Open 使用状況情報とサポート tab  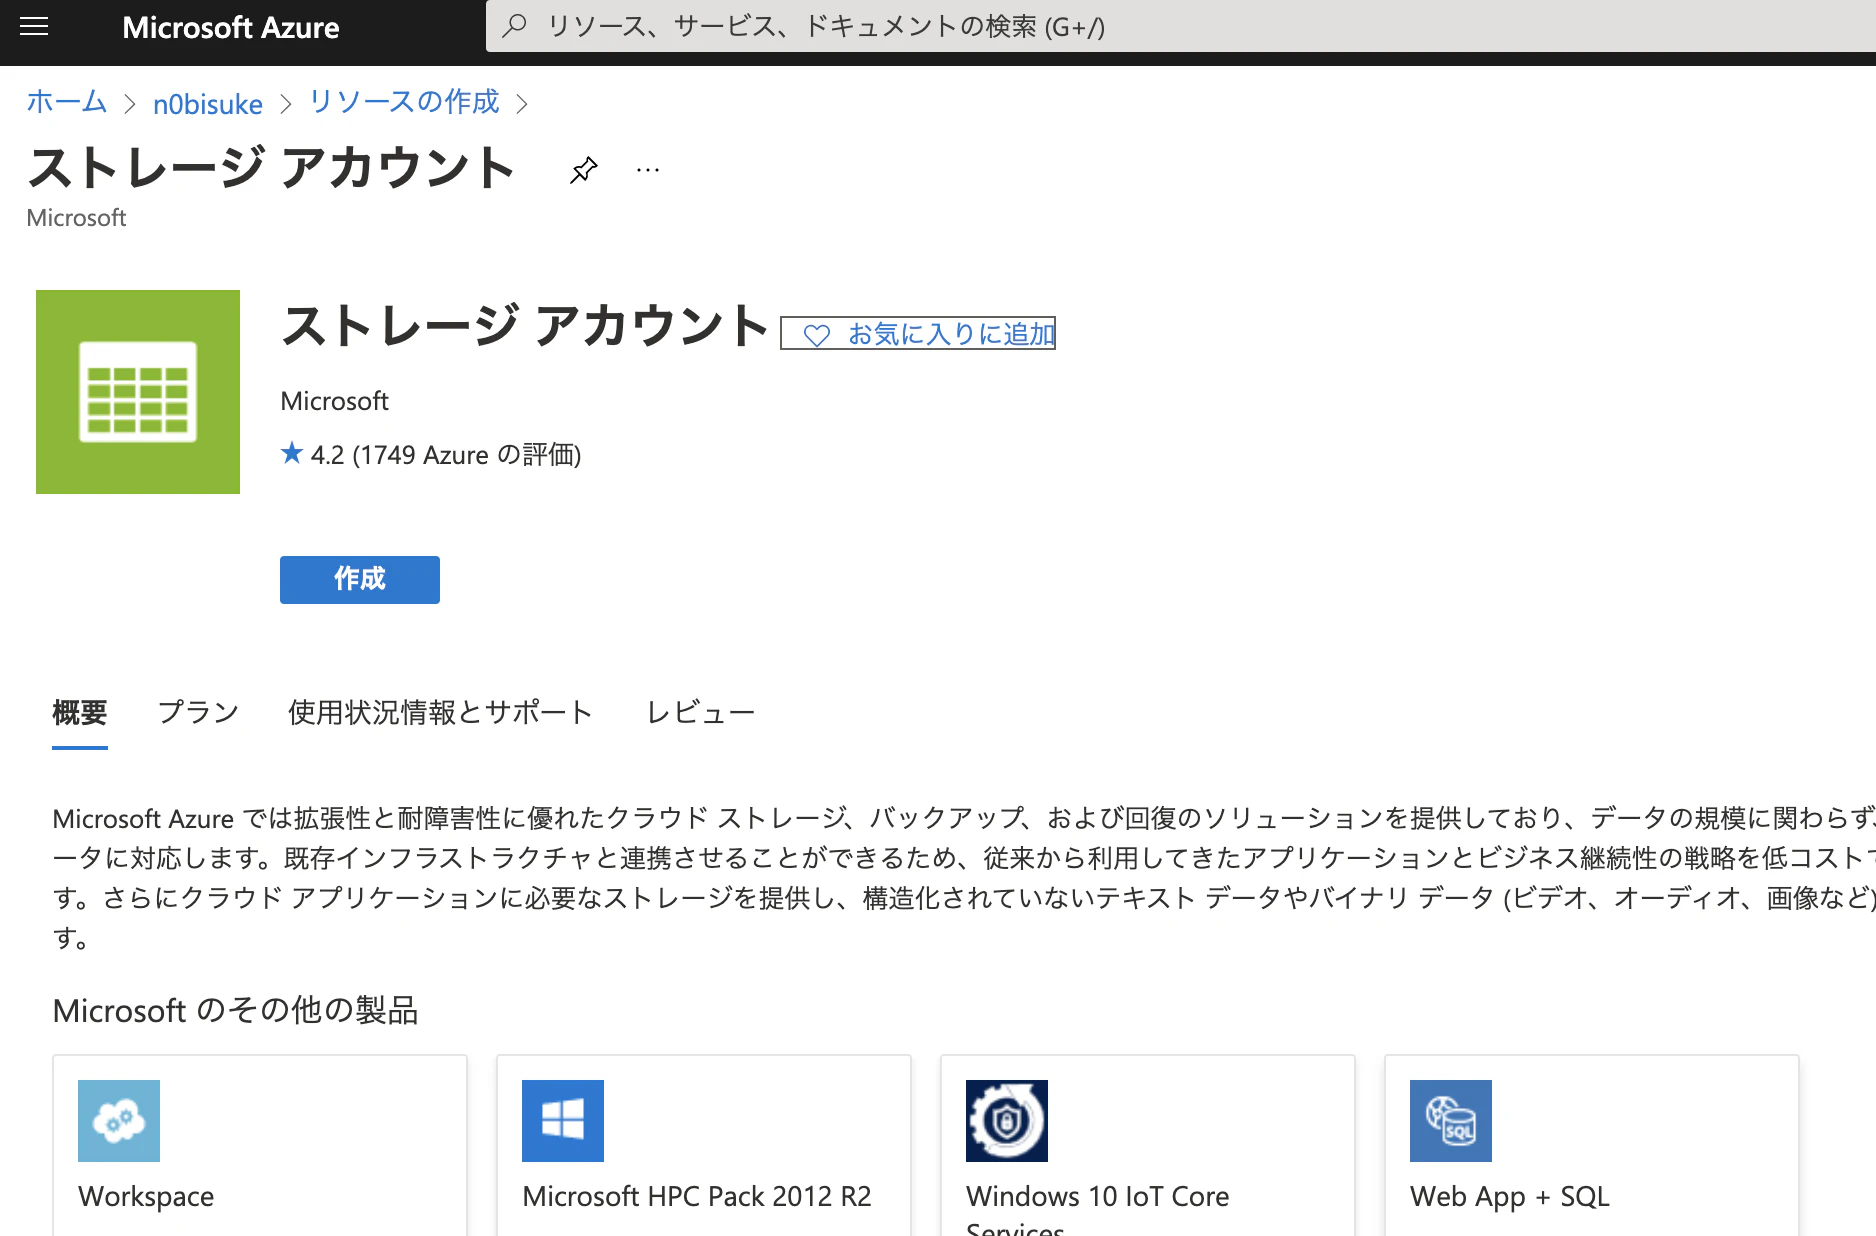(440, 713)
